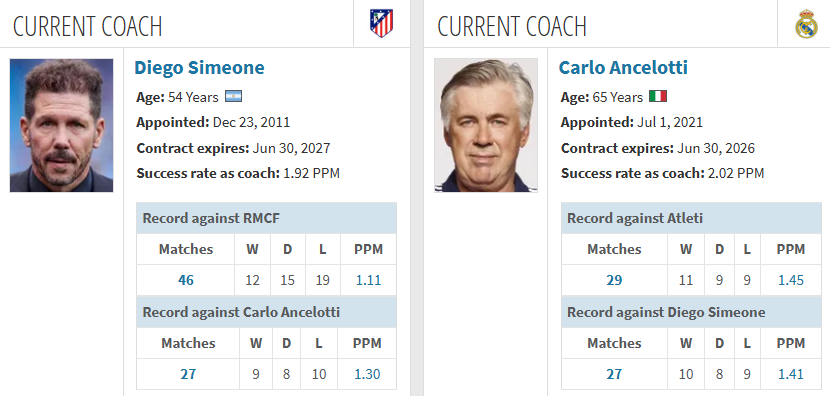Click the 1.45 PPM value against Atleti
The height and width of the screenshot is (396, 830).
(791, 280)
